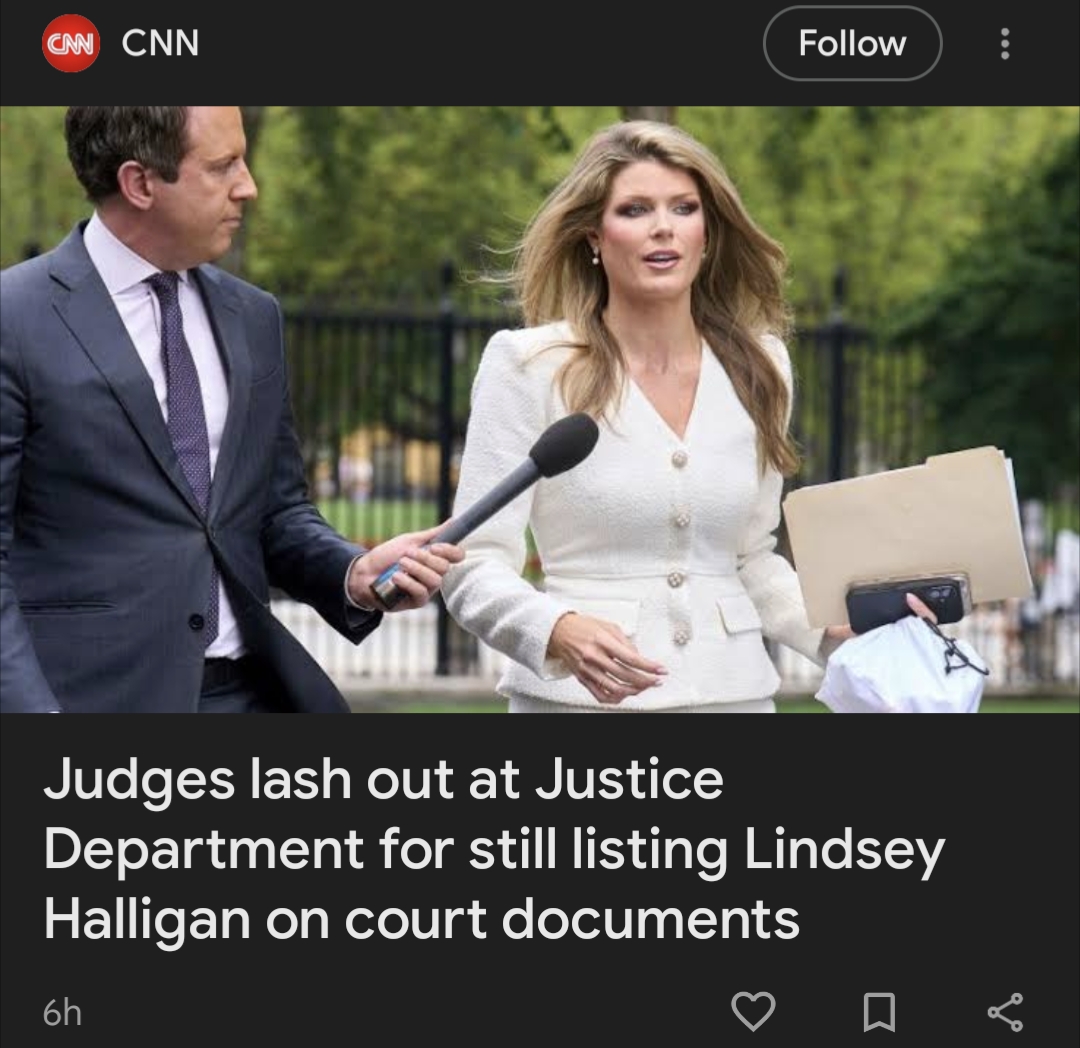Tap the article photo thumbnail
Viewport: 1080px width, 1048px height.
click(x=540, y=409)
